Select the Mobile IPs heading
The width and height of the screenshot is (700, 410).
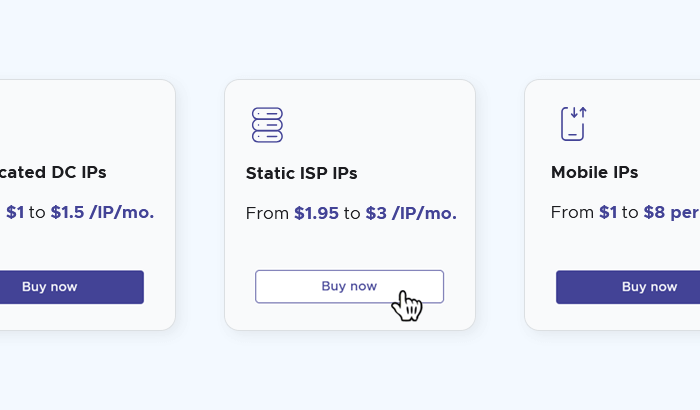point(594,172)
